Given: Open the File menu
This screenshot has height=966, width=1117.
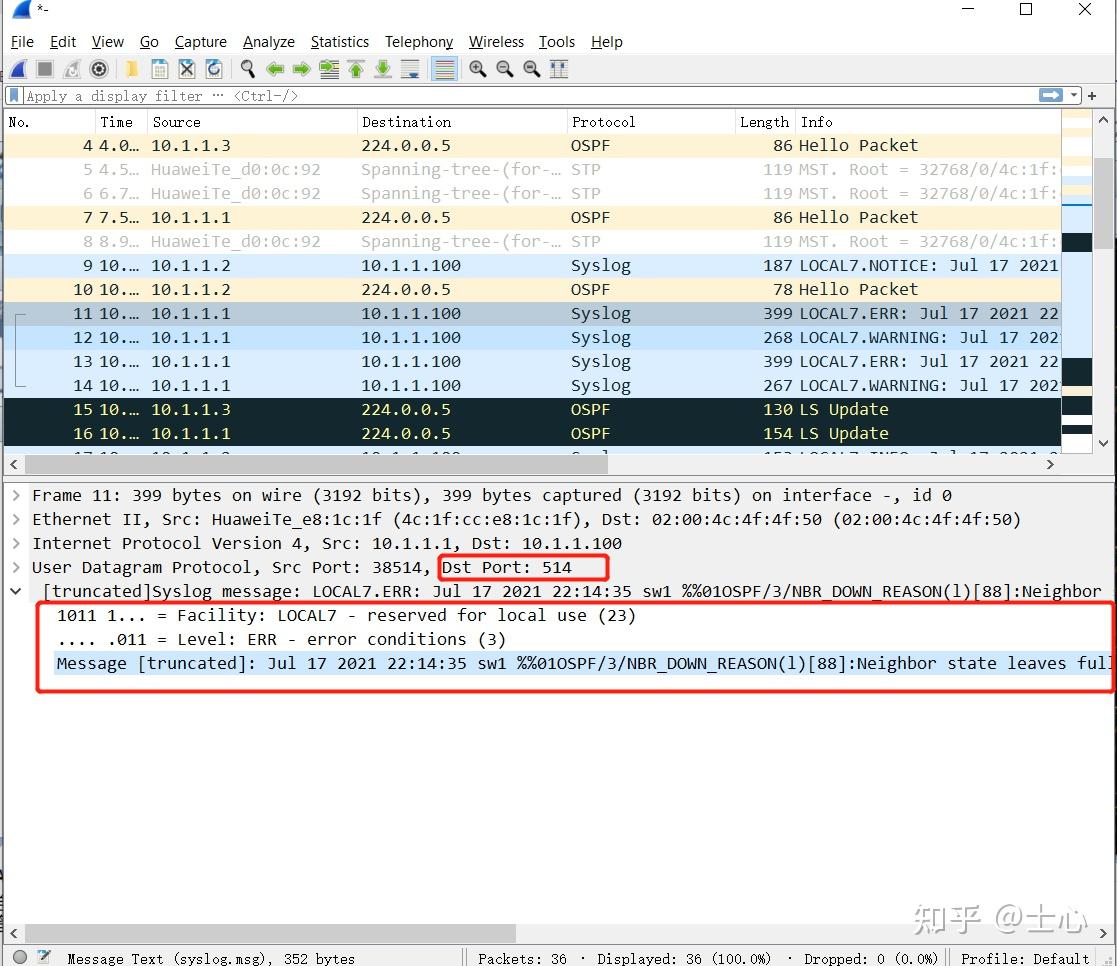Looking at the screenshot, I should [x=22, y=42].
